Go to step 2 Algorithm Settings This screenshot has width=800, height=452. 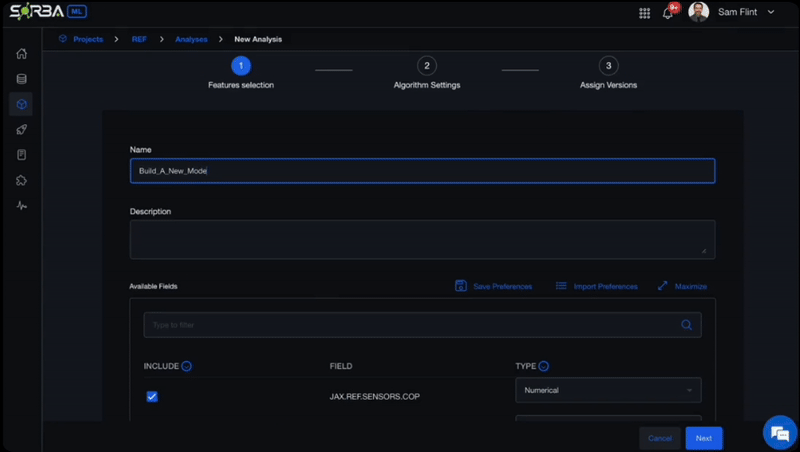coord(427,66)
